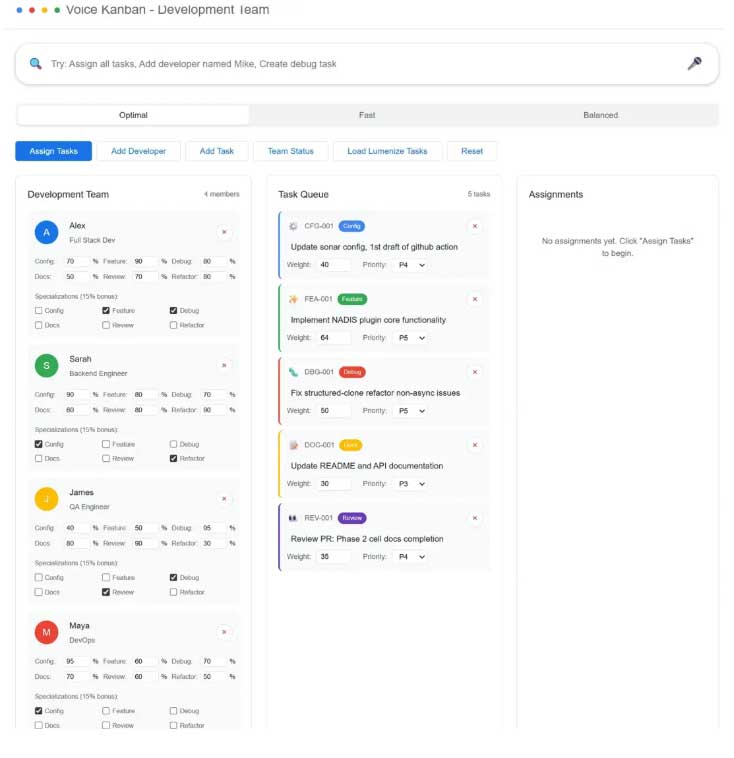Click the gear icon on CFG-001

coord(293,226)
